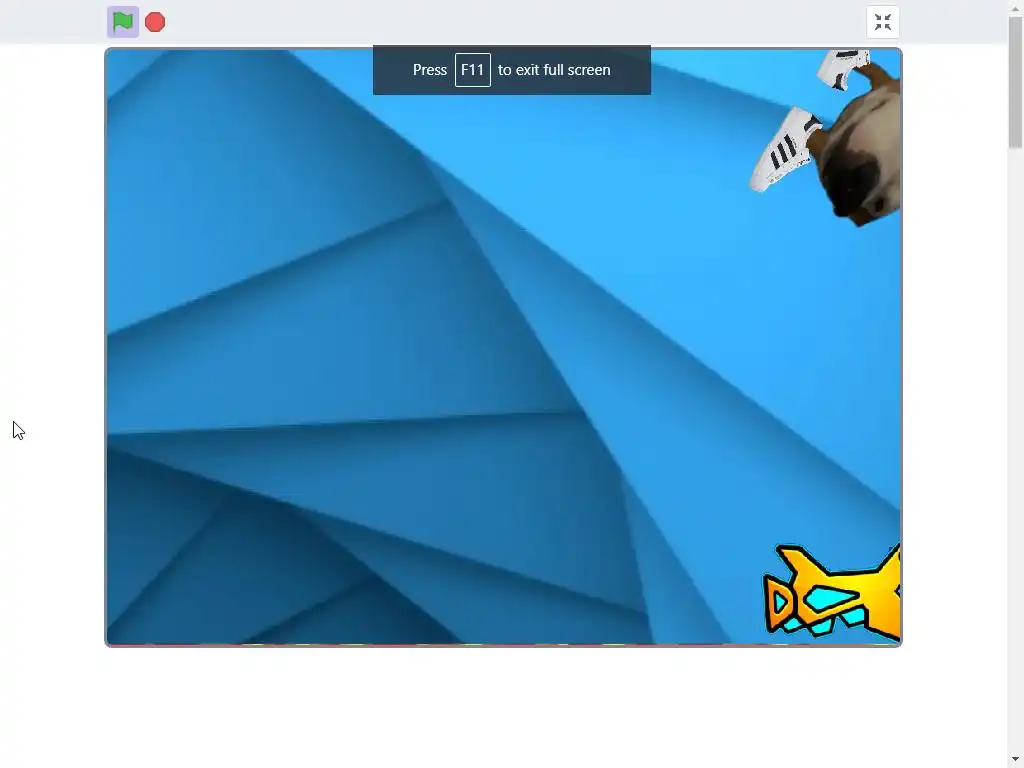Click the dog wearing sneakers sprite

coord(827,137)
